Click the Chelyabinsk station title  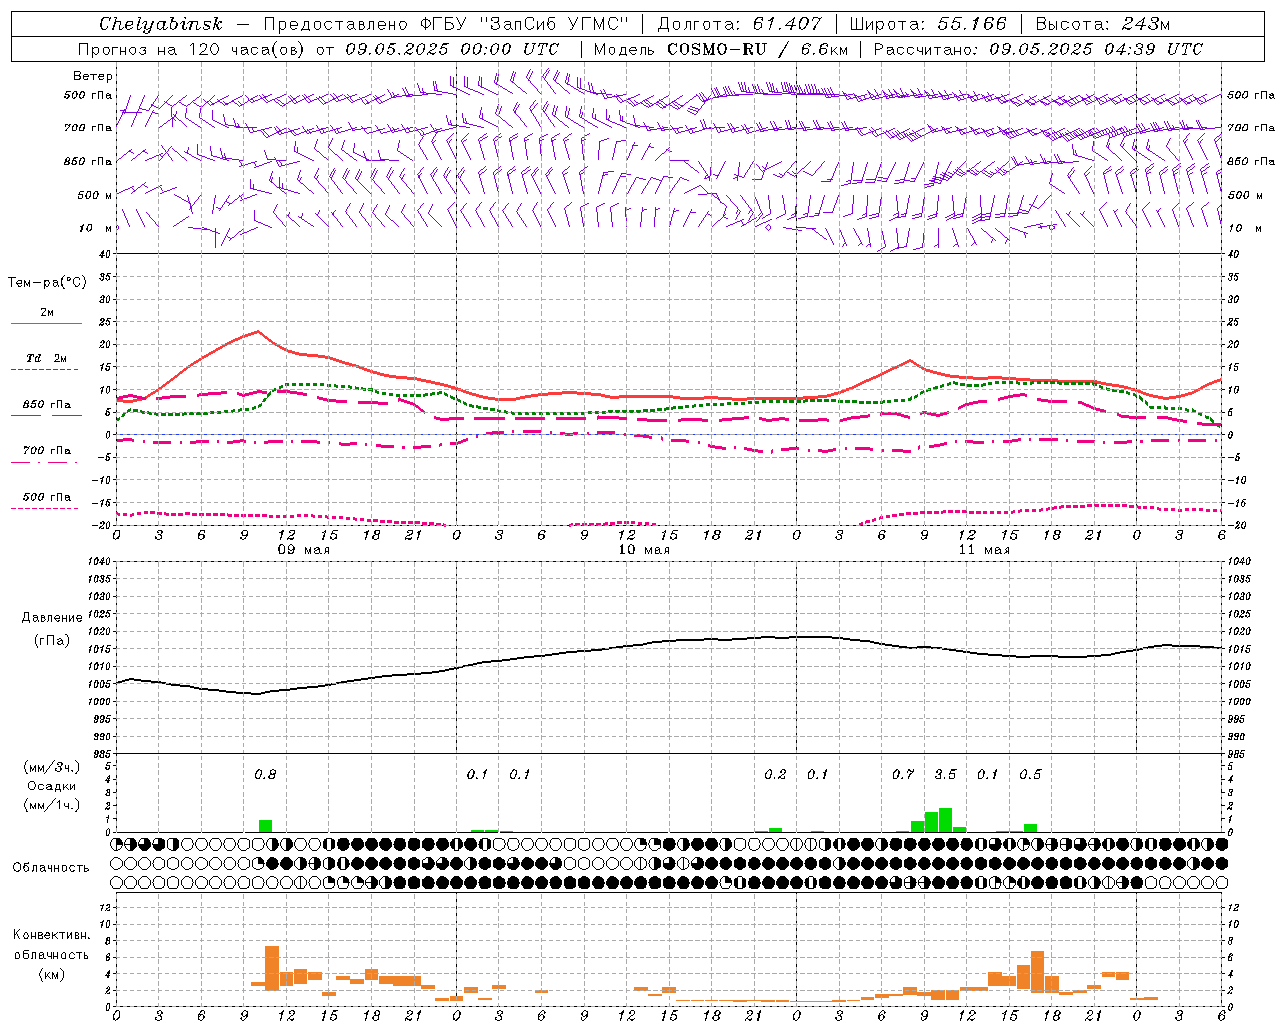click(161, 24)
